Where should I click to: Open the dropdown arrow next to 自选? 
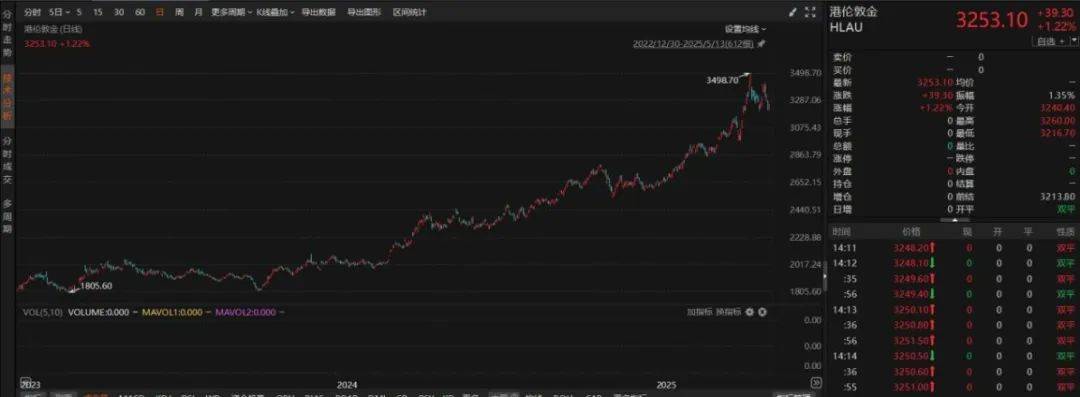(x=1074, y=41)
